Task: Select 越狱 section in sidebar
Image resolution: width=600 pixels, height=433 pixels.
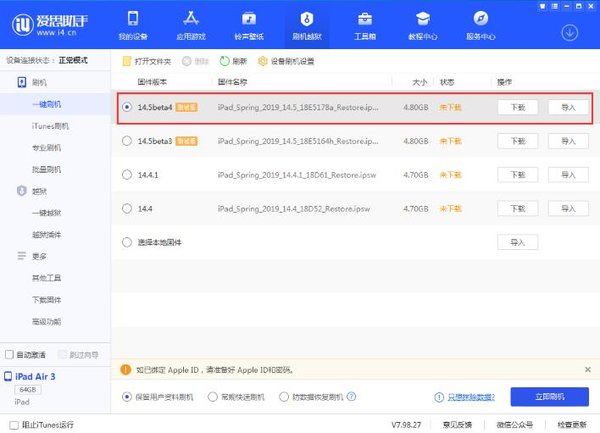Action: [32, 191]
